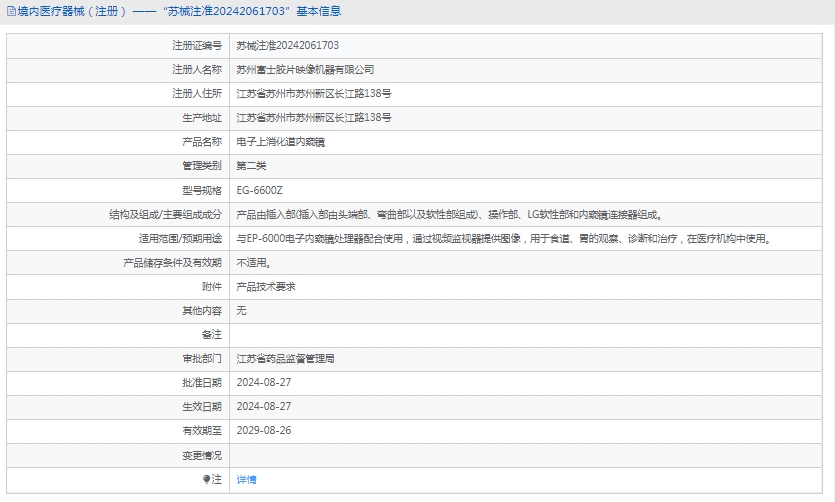Click the product name 电子上消化道内窥镜
Image resolution: width=835 pixels, height=502 pixels.
tap(280, 142)
